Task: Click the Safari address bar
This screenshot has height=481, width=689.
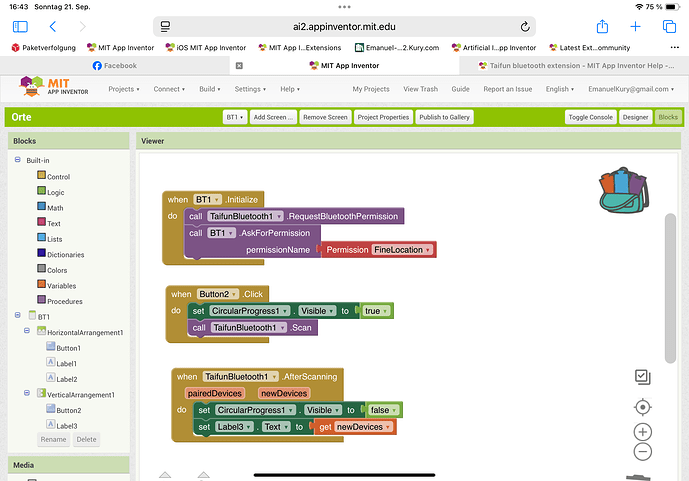Action: pos(344,26)
